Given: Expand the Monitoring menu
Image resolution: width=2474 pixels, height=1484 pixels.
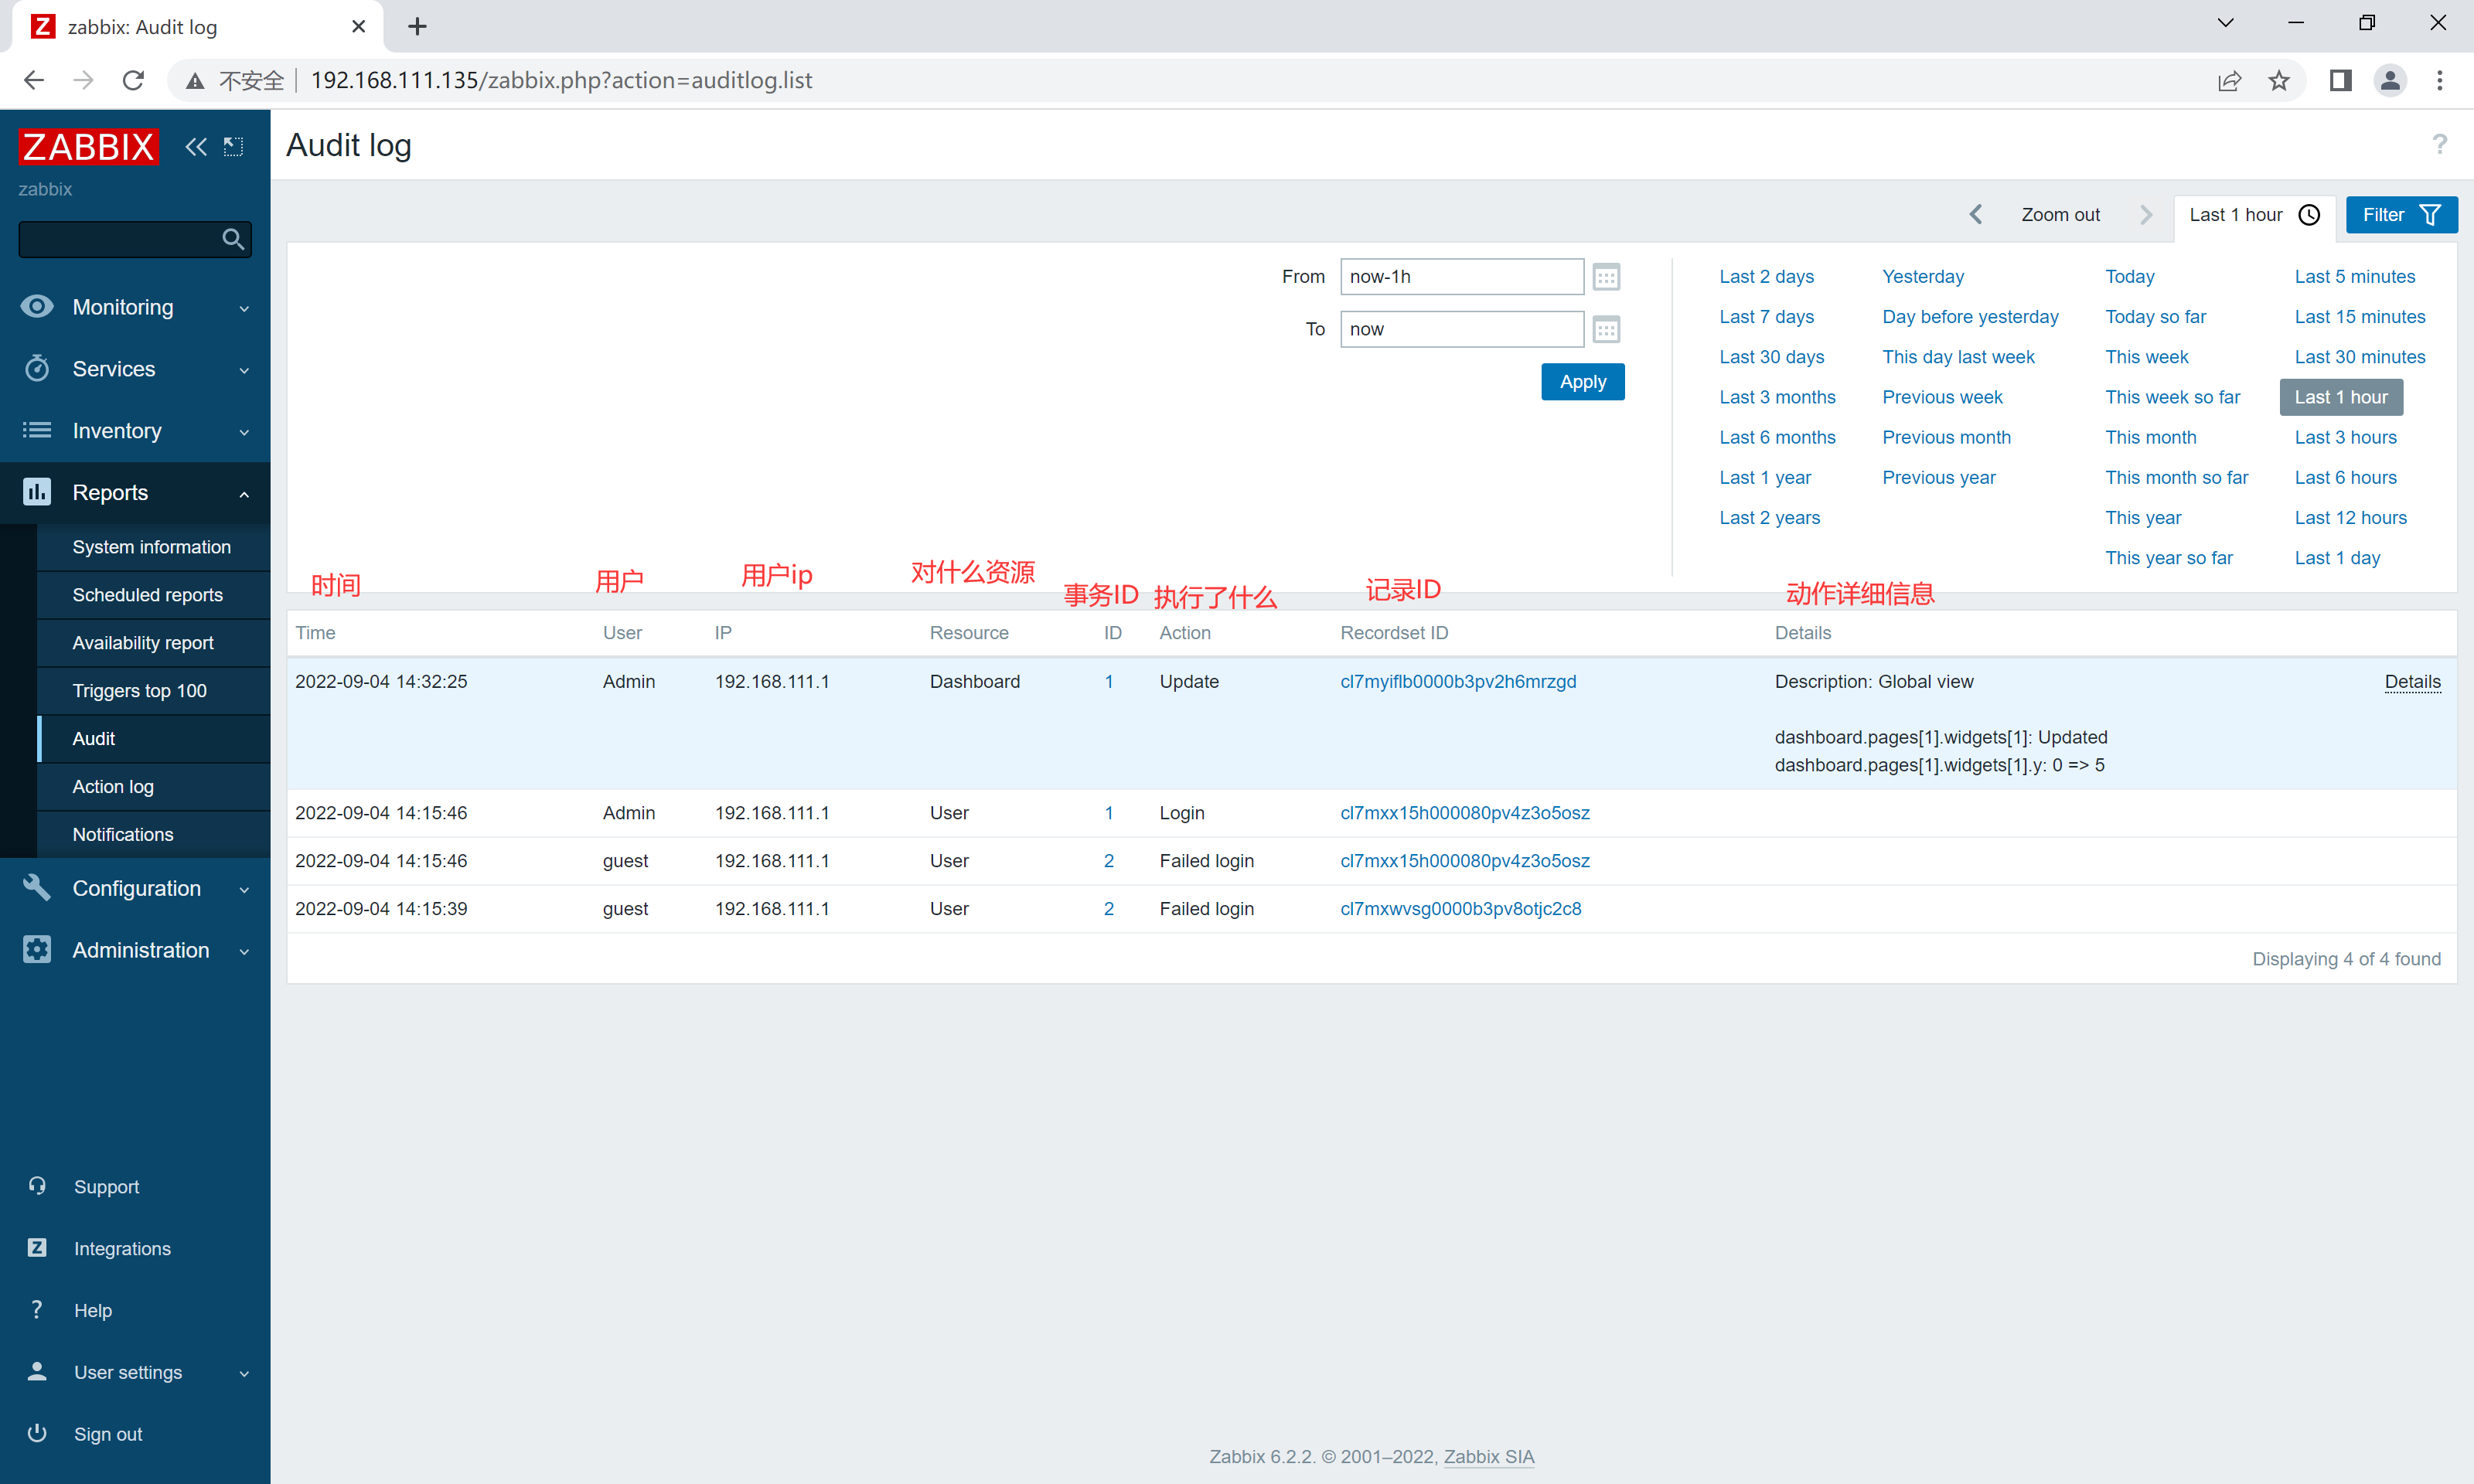Looking at the screenshot, I should coord(244,308).
